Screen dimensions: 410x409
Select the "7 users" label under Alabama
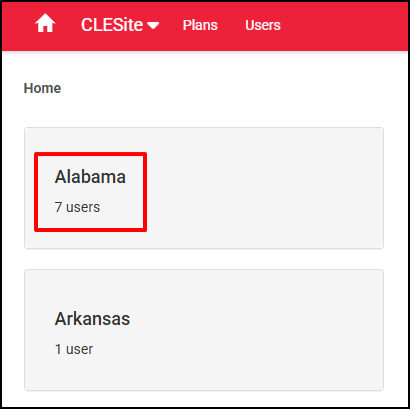coord(77,207)
